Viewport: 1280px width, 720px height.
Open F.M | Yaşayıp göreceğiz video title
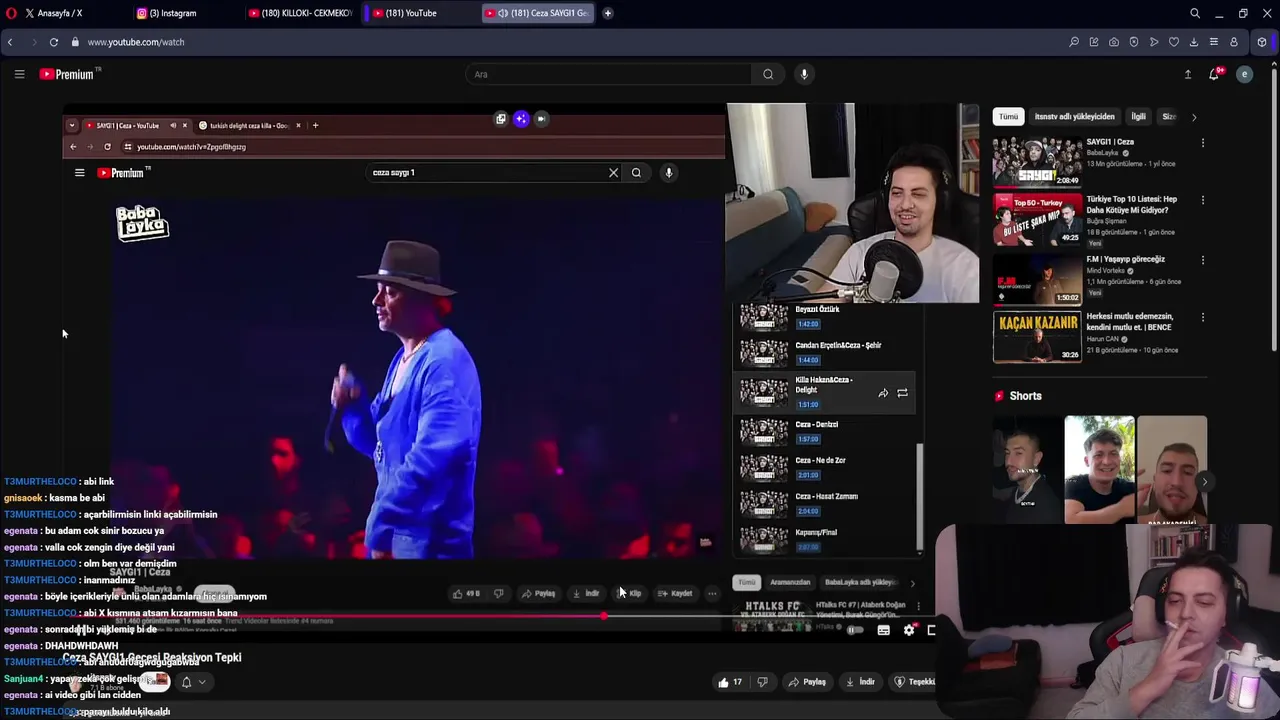click(1126, 259)
